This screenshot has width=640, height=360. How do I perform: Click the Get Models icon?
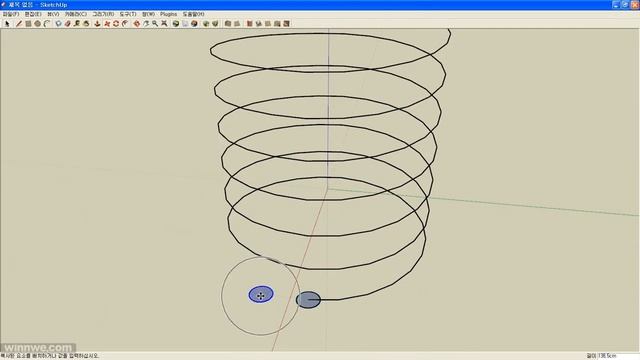(206, 24)
